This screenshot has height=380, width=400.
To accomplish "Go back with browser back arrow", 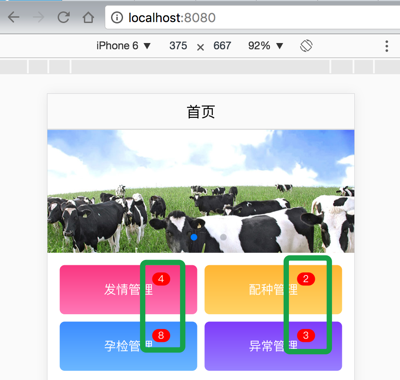I will [x=14, y=17].
